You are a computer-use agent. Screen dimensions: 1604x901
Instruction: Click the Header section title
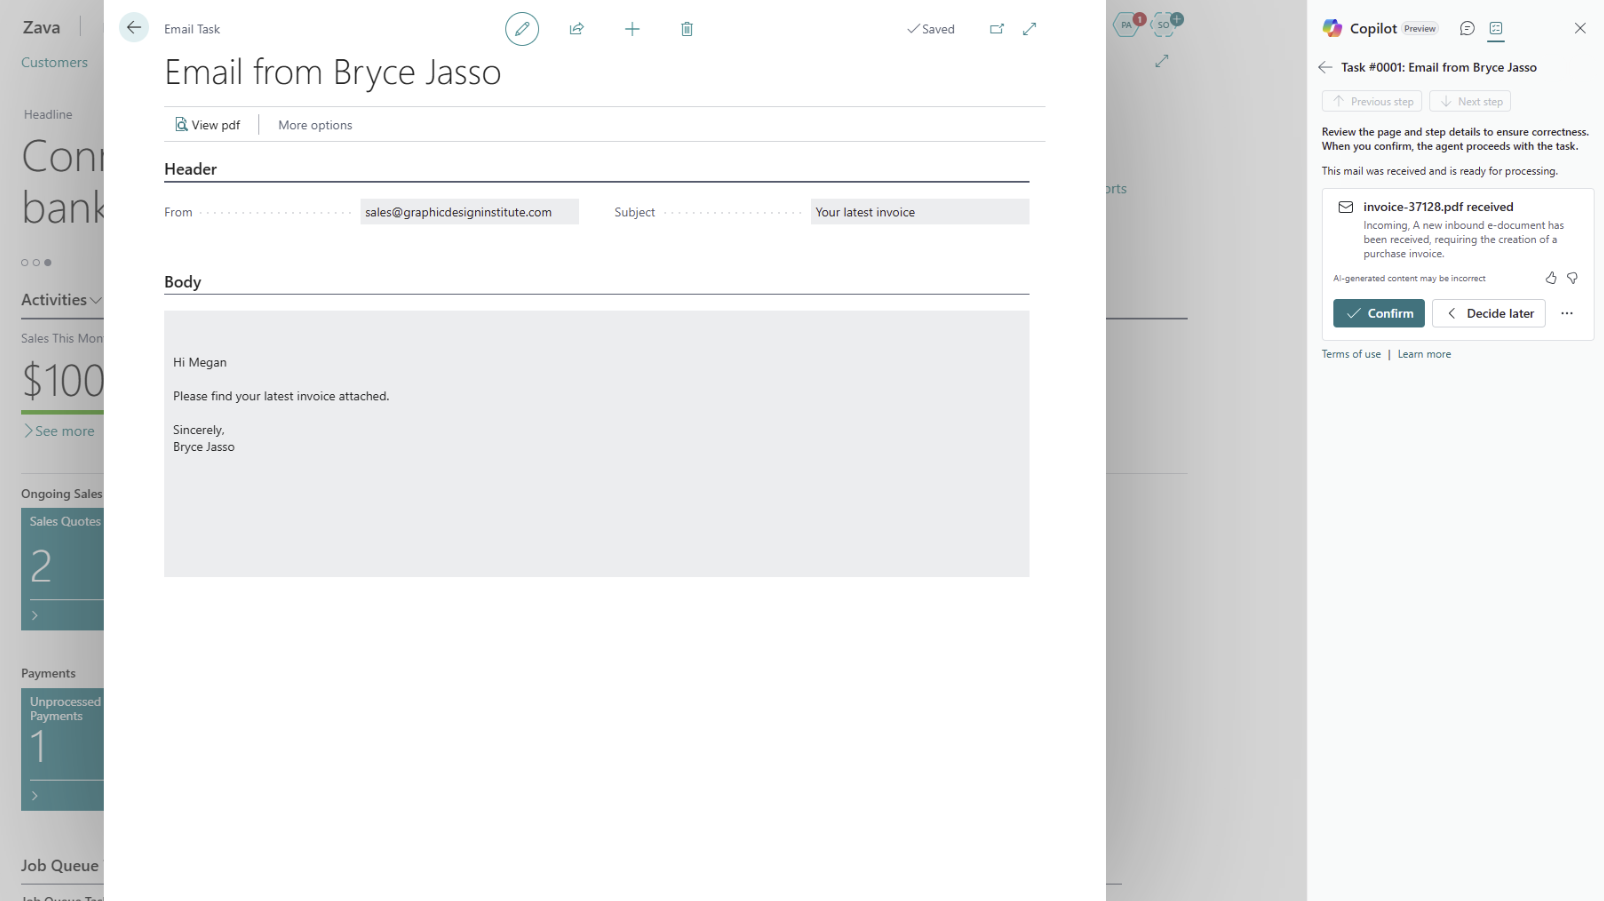click(x=190, y=169)
